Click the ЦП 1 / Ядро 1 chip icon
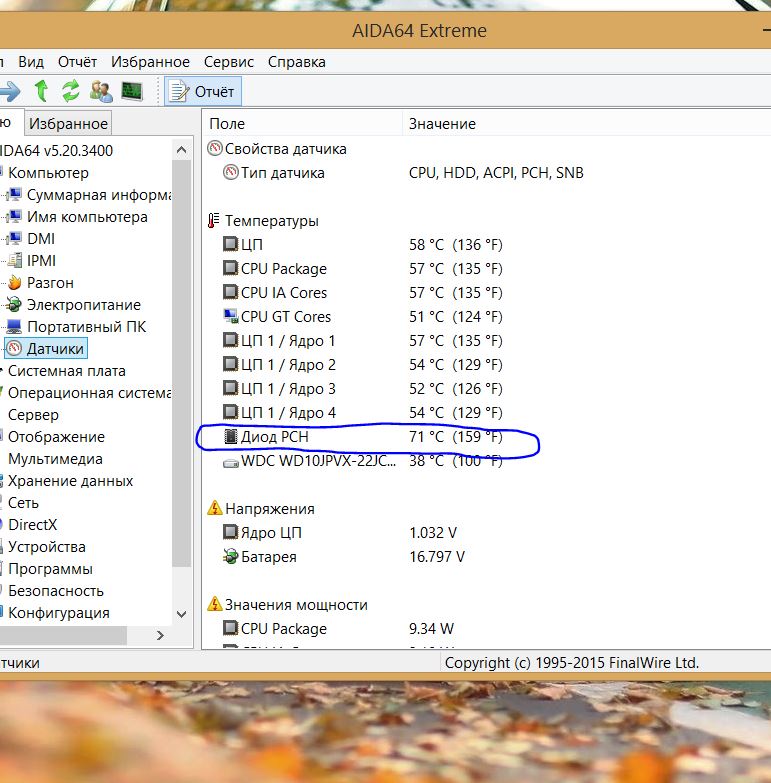 point(230,340)
